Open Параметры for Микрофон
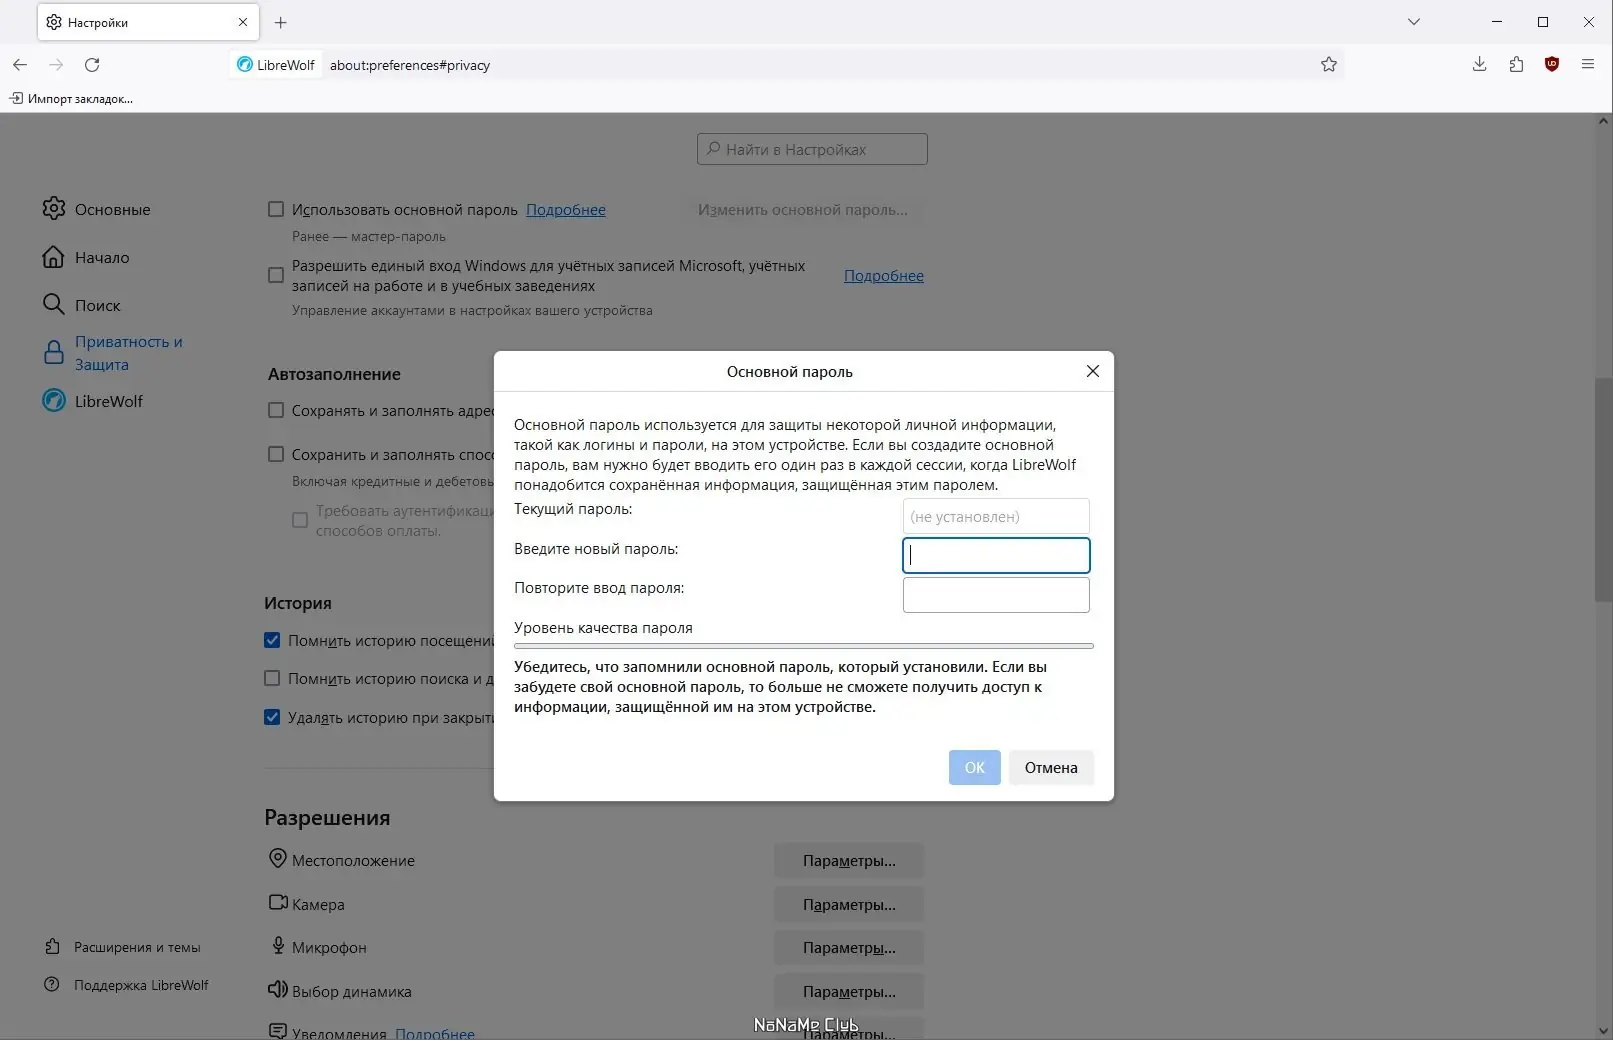Image resolution: width=1613 pixels, height=1040 pixels. tap(849, 948)
